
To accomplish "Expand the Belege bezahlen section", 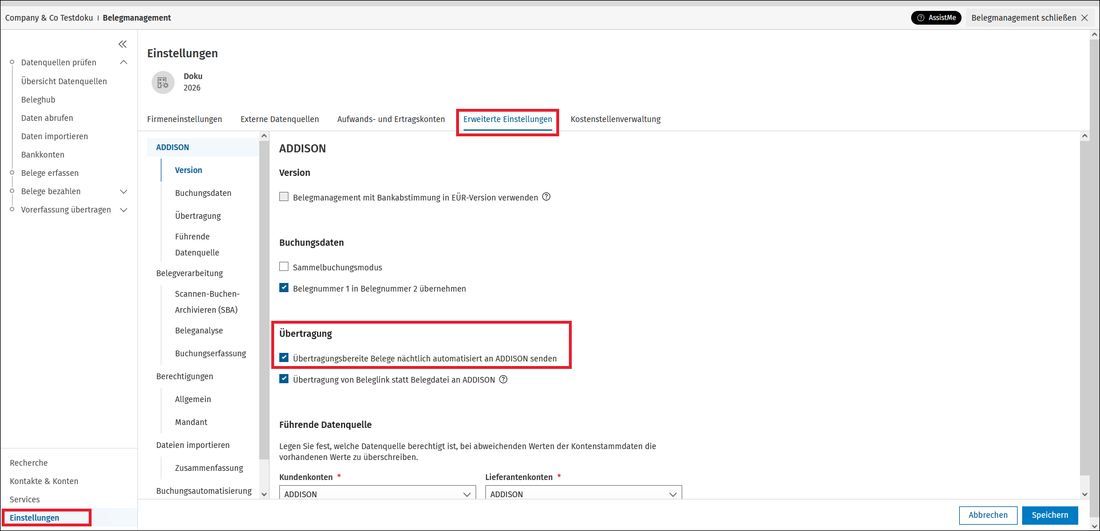I will coord(124,191).
